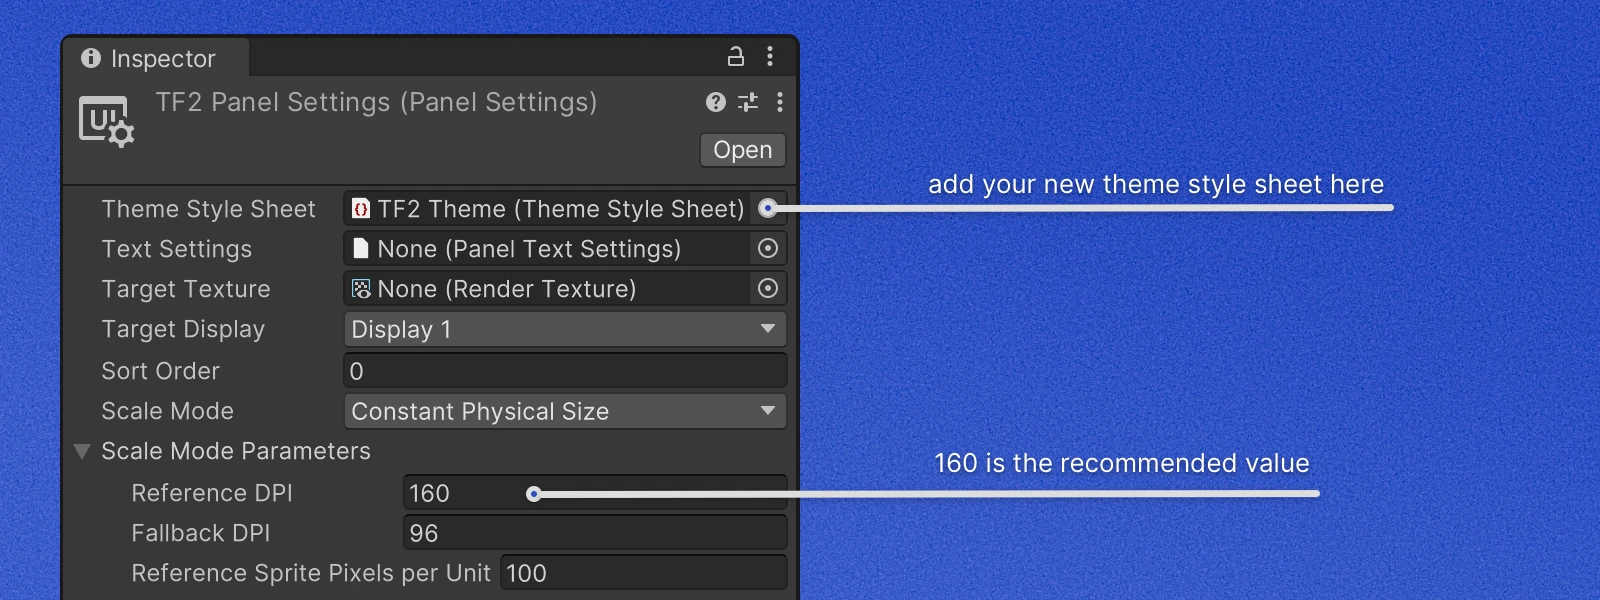Click the Reference DPI label
This screenshot has height=600, width=1600.
(212, 493)
